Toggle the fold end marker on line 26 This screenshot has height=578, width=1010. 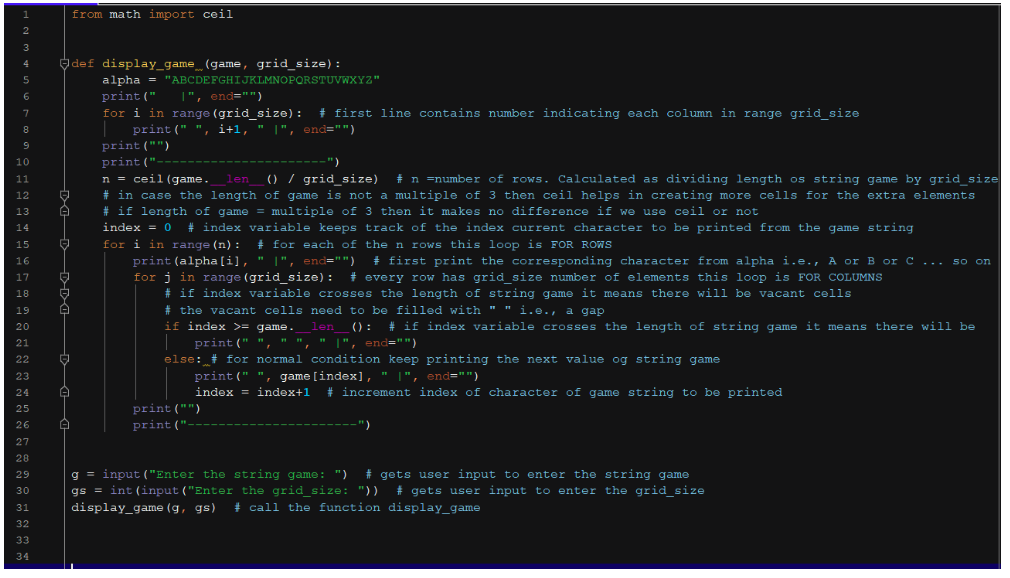click(63, 424)
